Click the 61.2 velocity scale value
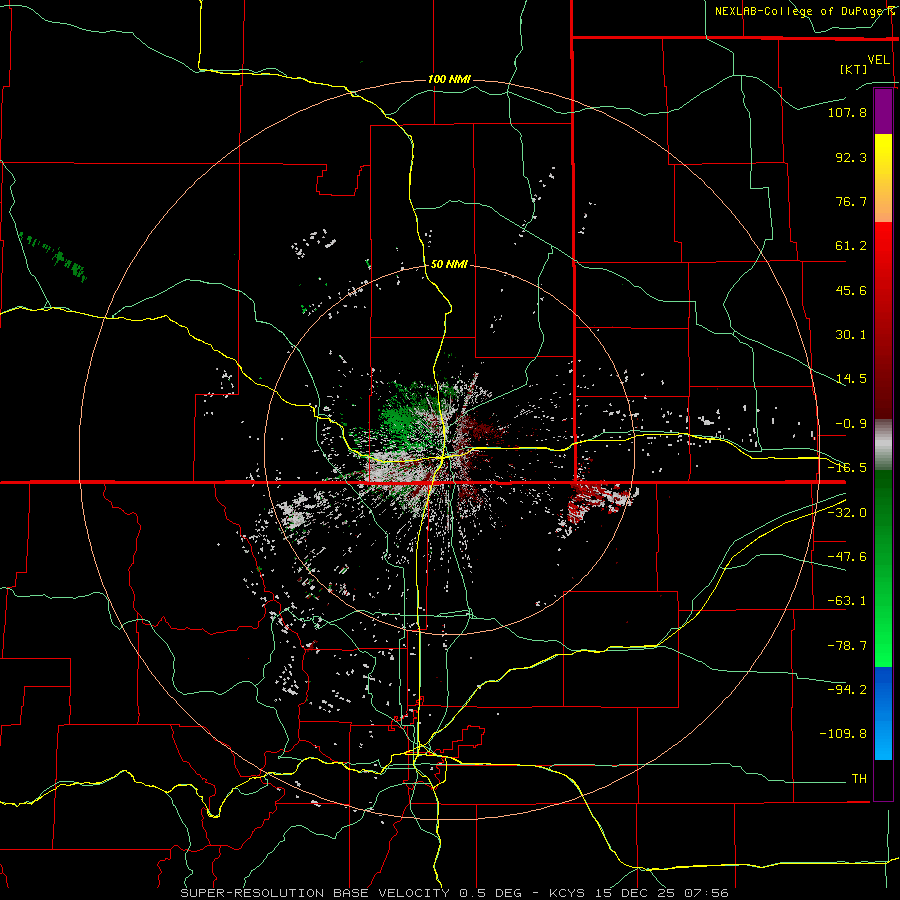The width and height of the screenshot is (900, 900). 851,246
